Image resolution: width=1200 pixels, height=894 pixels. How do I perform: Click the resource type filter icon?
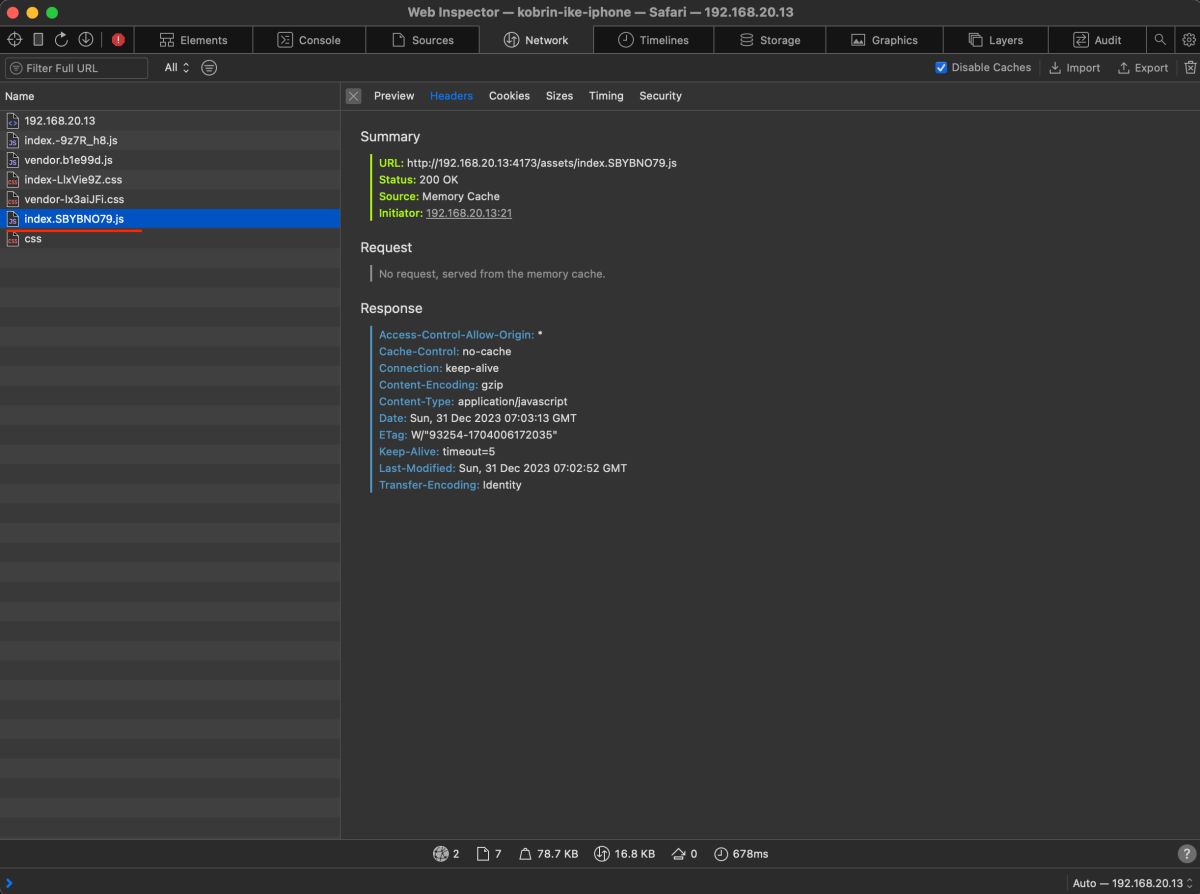tap(209, 68)
